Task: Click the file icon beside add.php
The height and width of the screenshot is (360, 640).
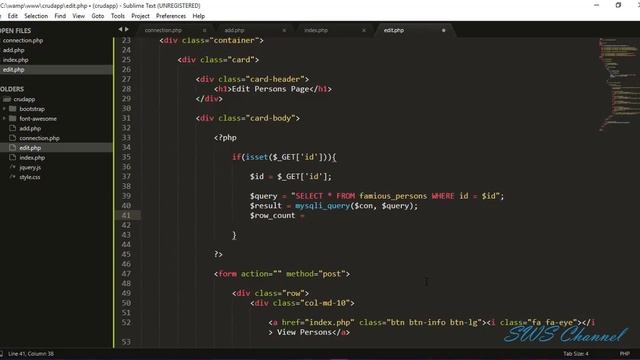Action: point(13,128)
